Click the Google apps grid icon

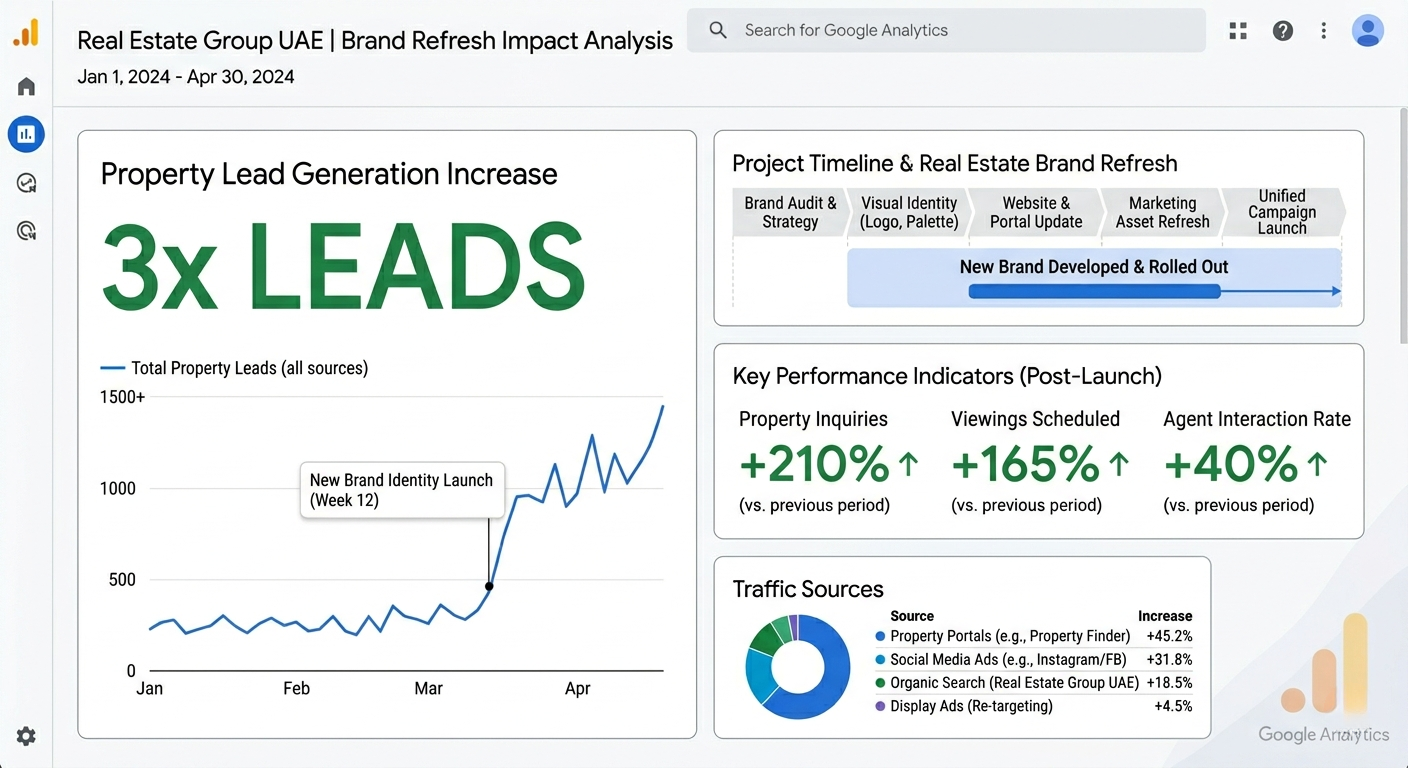pos(1238,31)
